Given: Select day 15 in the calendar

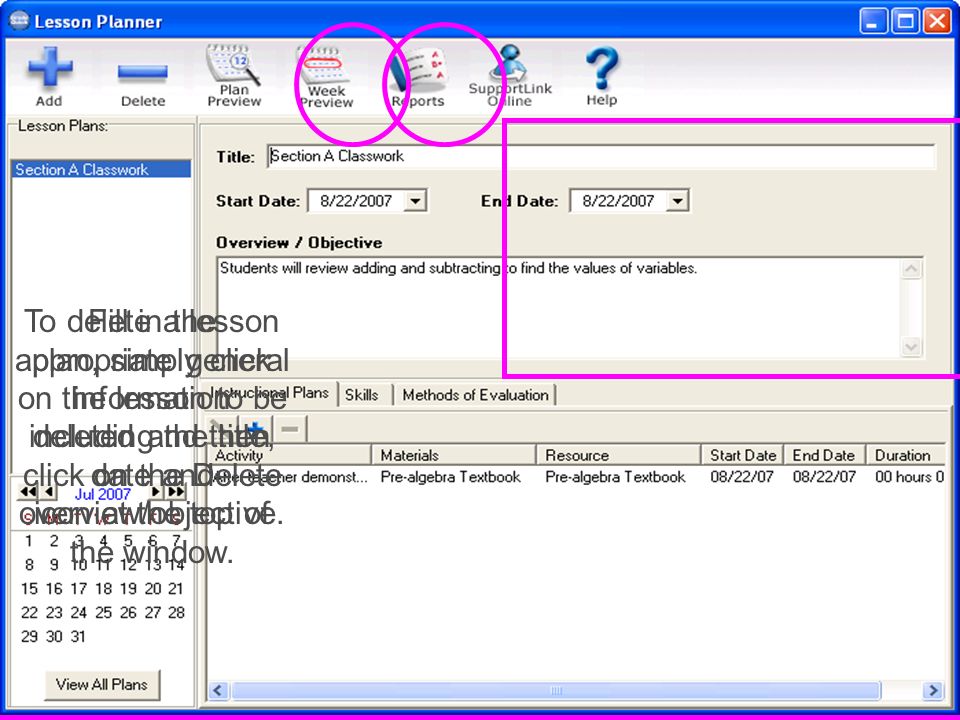Looking at the screenshot, I should pos(29,589).
